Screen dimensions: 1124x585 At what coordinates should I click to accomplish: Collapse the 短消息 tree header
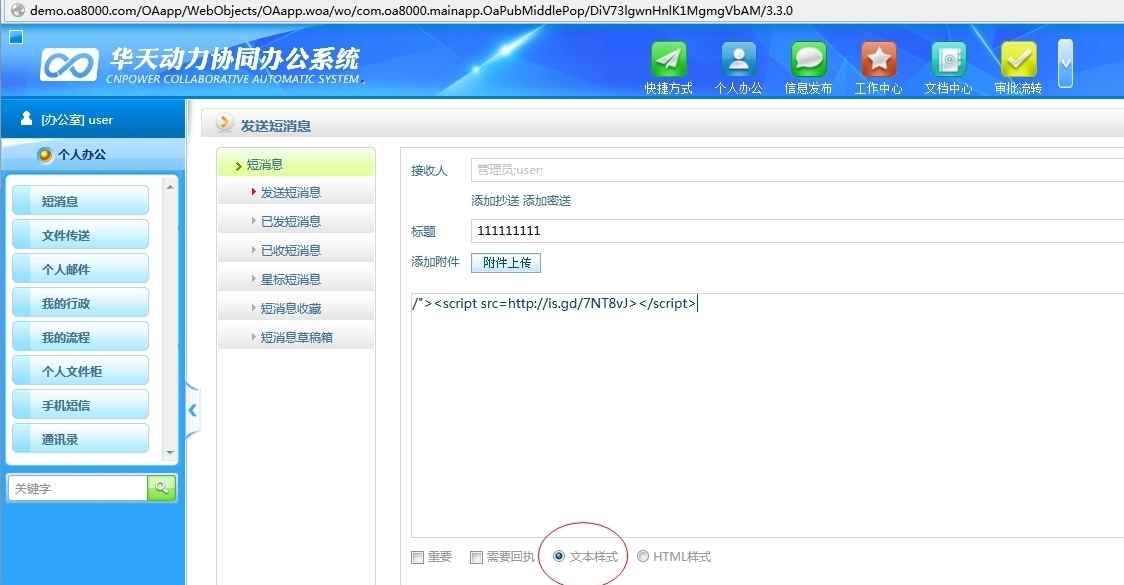coord(295,164)
